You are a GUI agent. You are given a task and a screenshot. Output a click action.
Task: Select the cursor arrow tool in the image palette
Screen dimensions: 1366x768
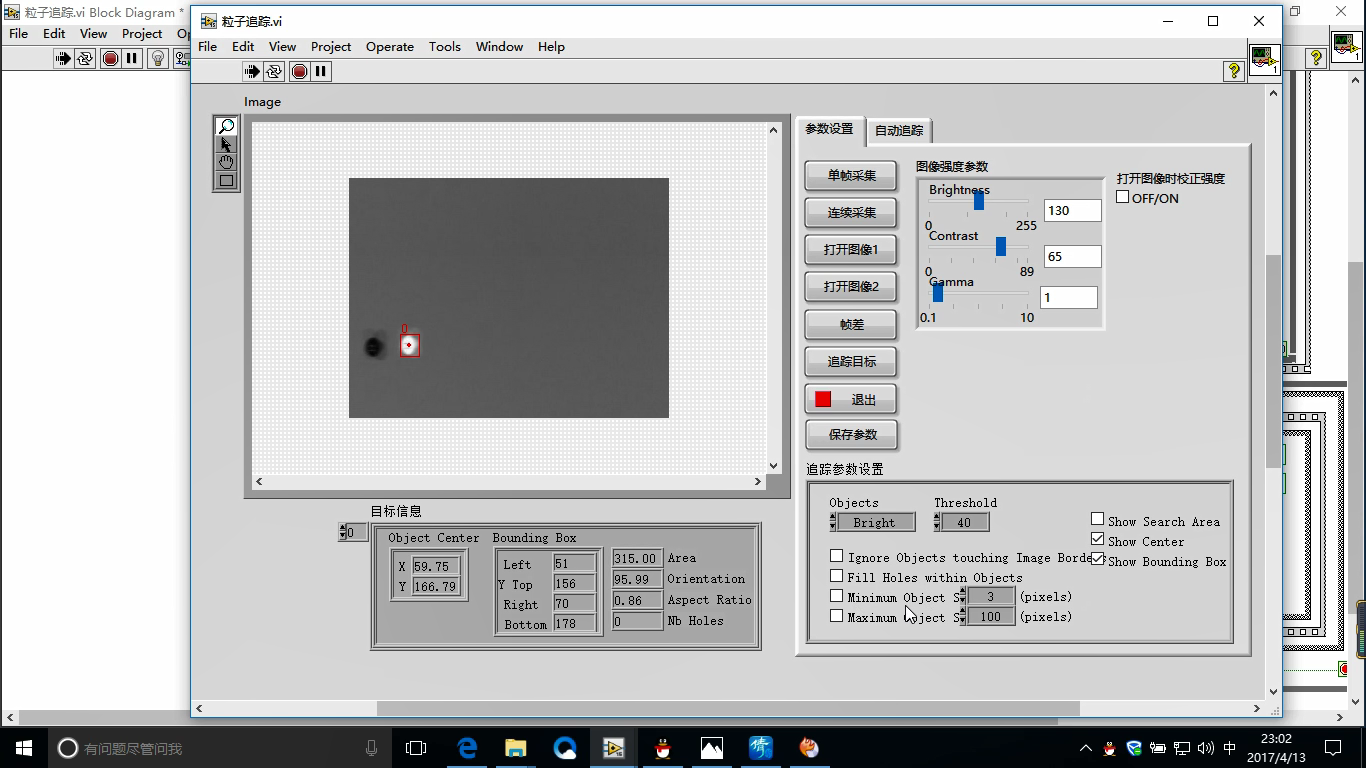pos(227,143)
